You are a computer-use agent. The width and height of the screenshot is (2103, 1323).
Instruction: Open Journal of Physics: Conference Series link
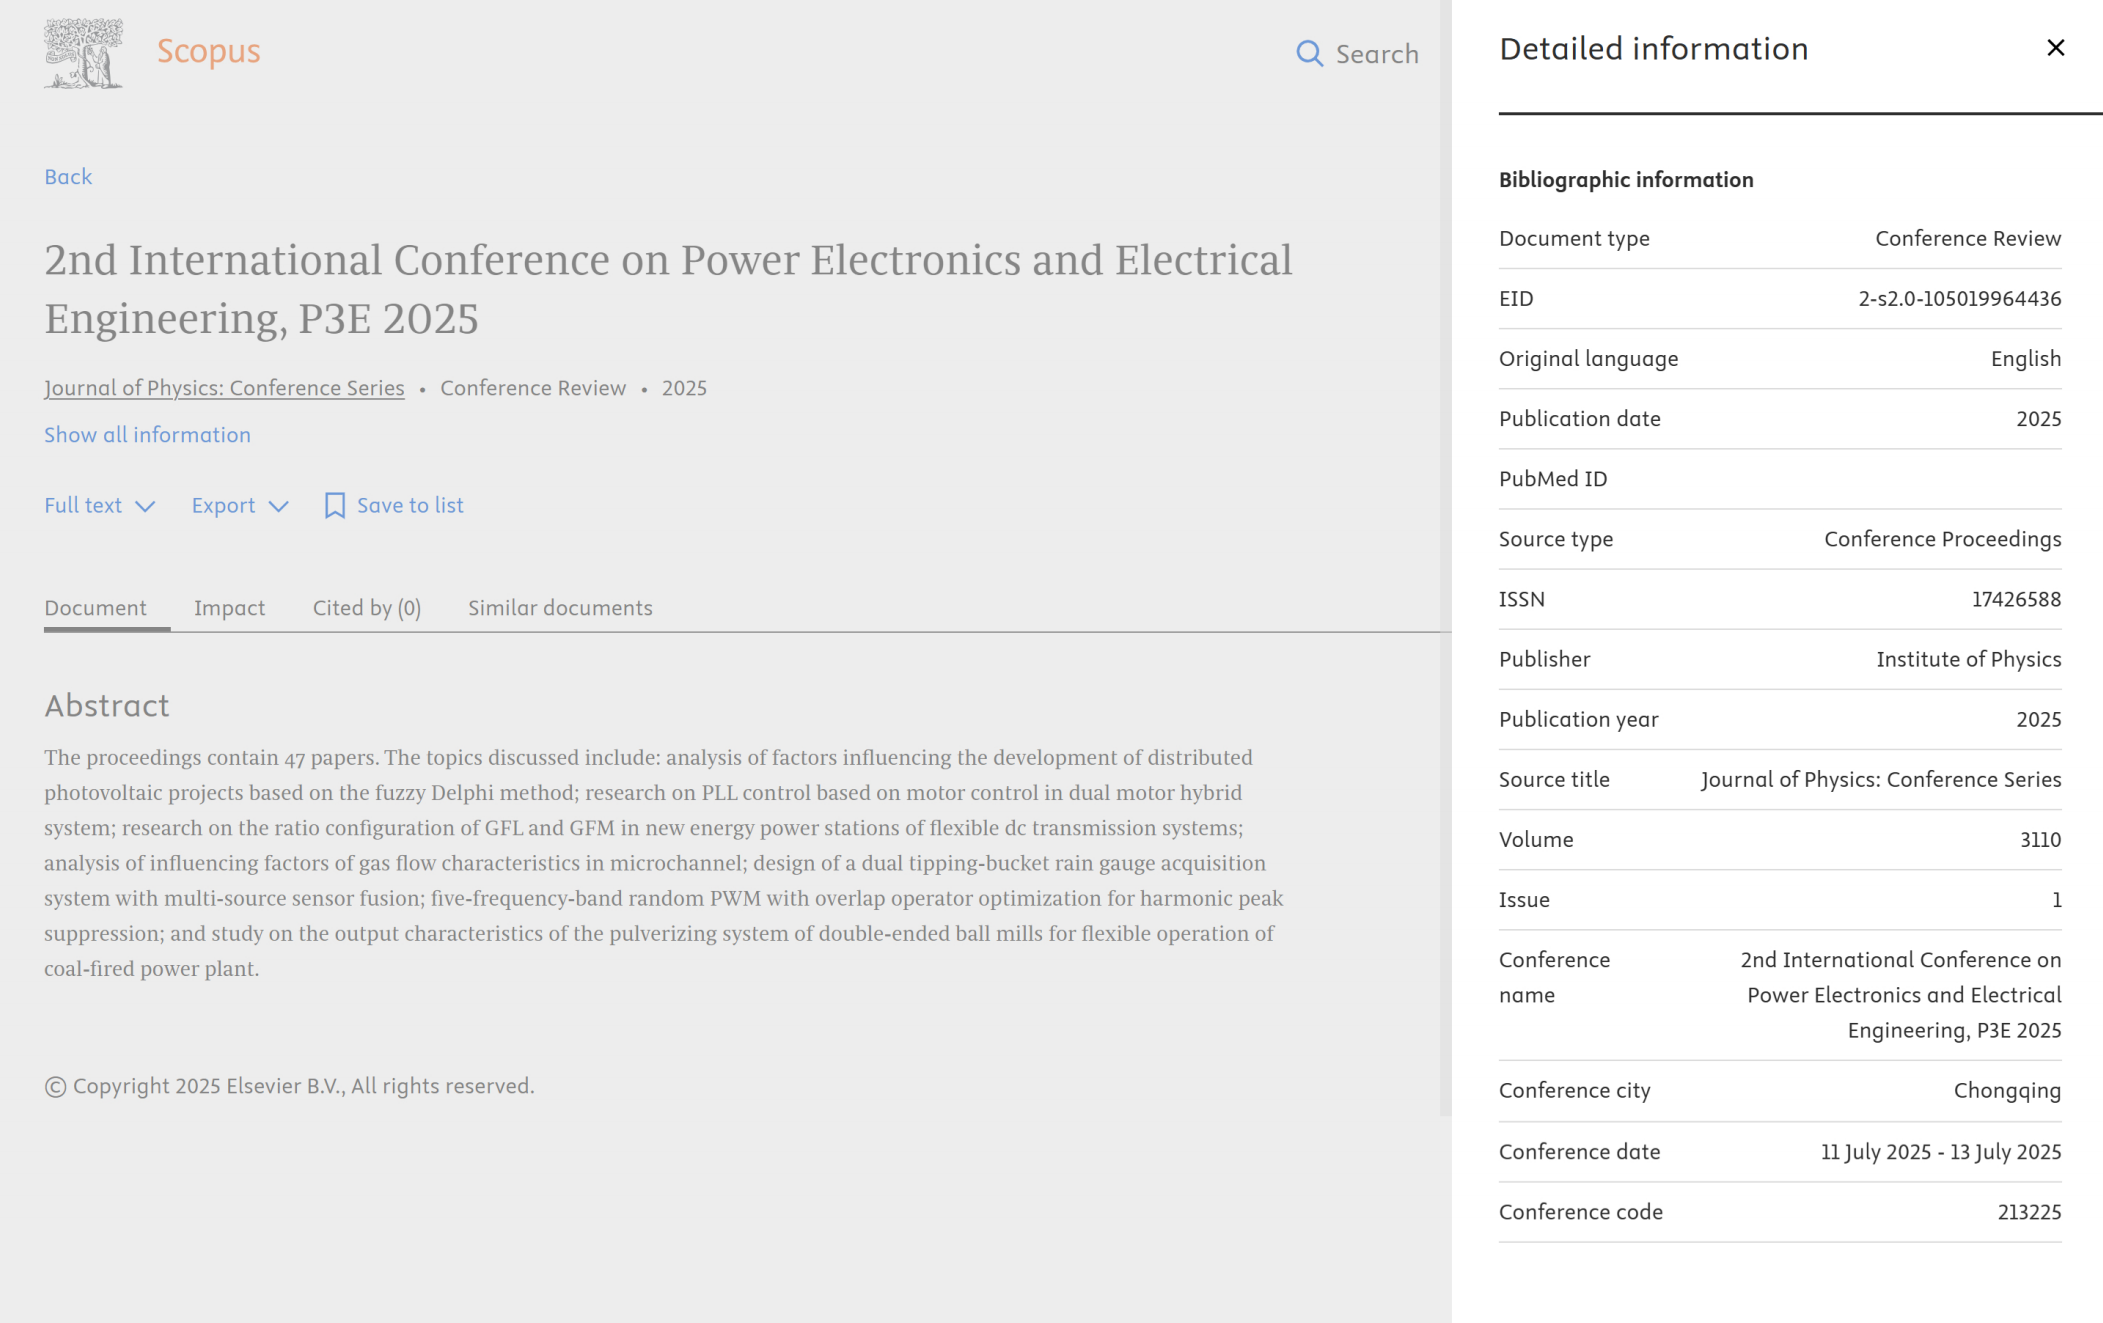(224, 388)
